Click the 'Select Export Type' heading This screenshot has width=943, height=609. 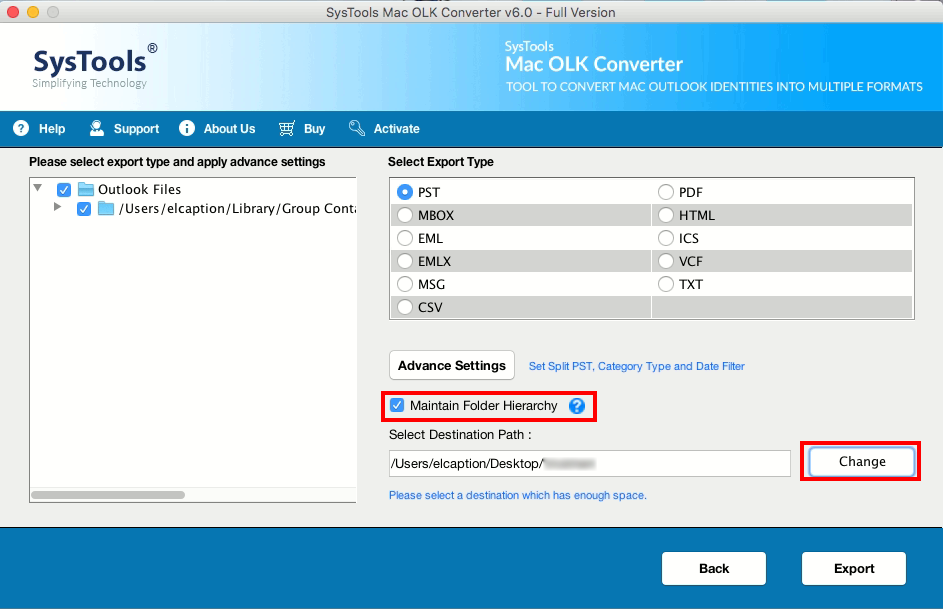pyautogui.click(x=441, y=162)
